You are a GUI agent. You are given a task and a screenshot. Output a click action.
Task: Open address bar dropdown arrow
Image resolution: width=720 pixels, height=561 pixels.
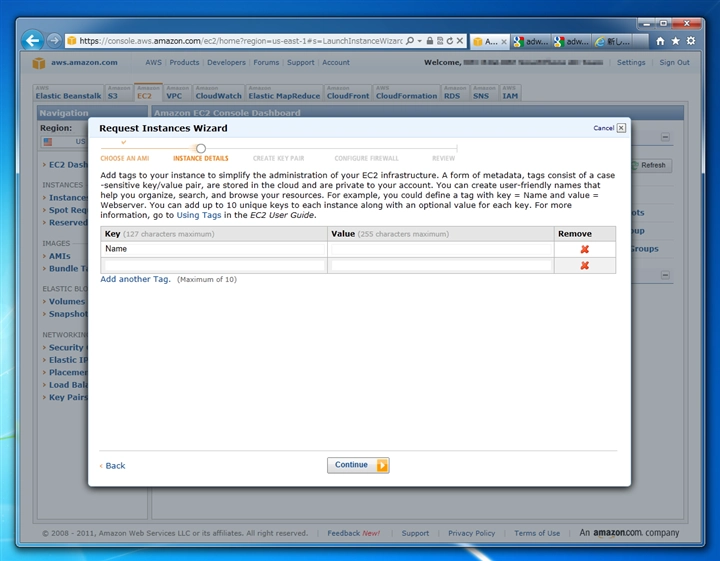pyautogui.click(x=419, y=41)
